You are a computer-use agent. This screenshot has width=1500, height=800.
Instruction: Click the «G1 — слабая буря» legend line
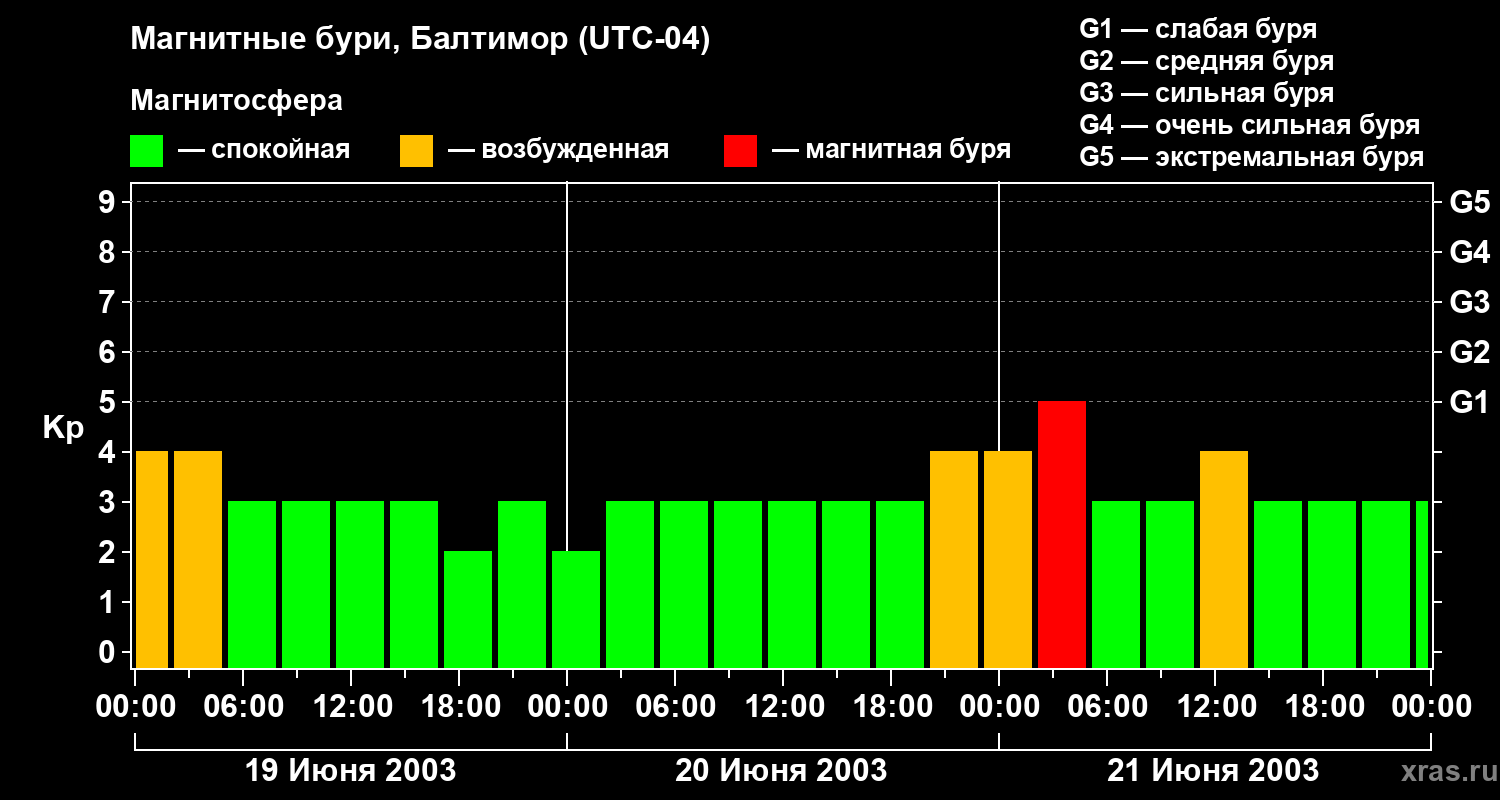click(1198, 29)
